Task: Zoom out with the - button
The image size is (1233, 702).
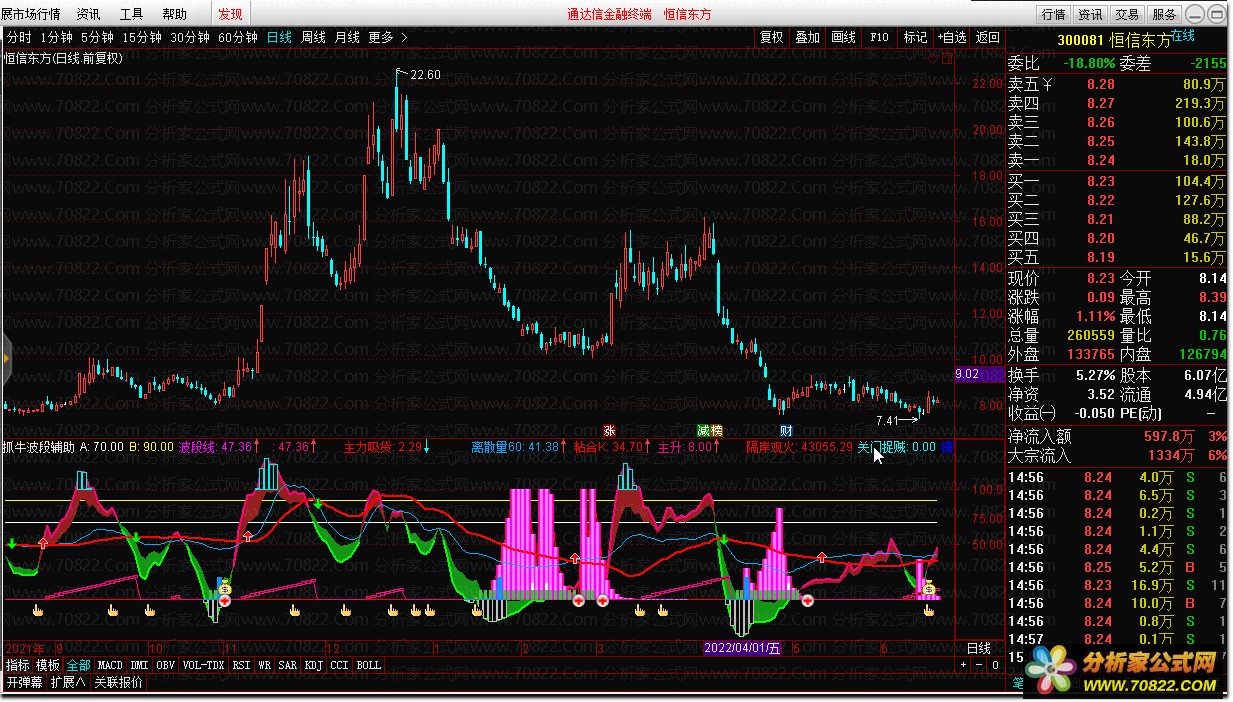Action: [979, 665]
